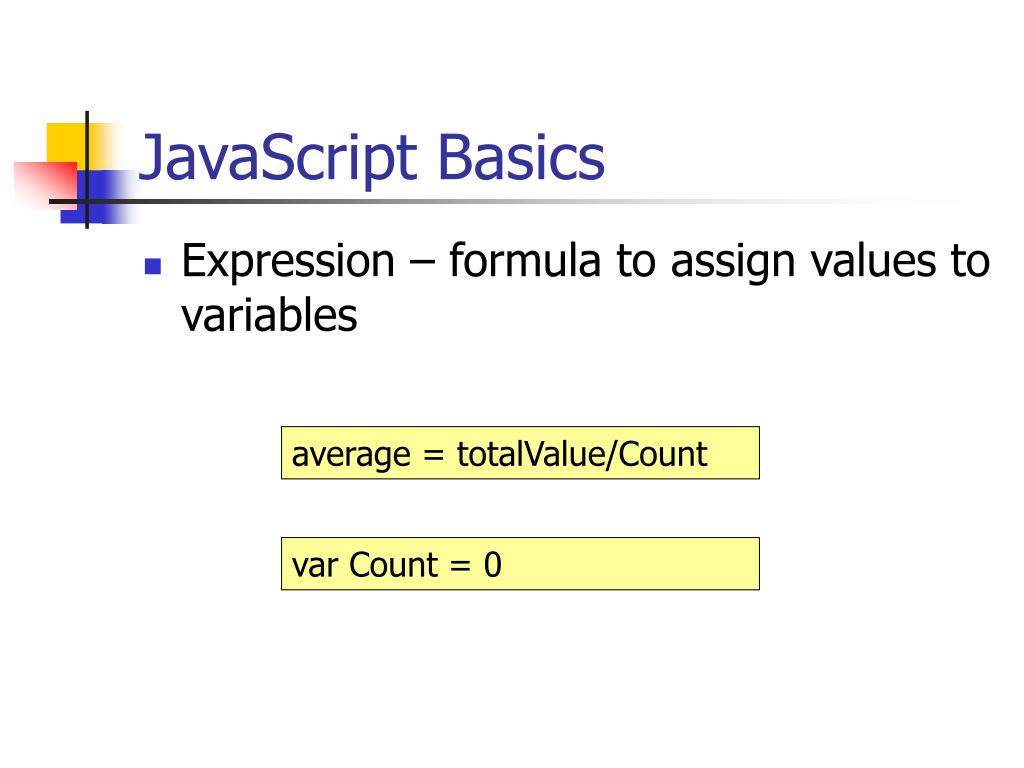Click totalValue/Count in the first yellow box
1024x768 pixels.
click(582, 454)
